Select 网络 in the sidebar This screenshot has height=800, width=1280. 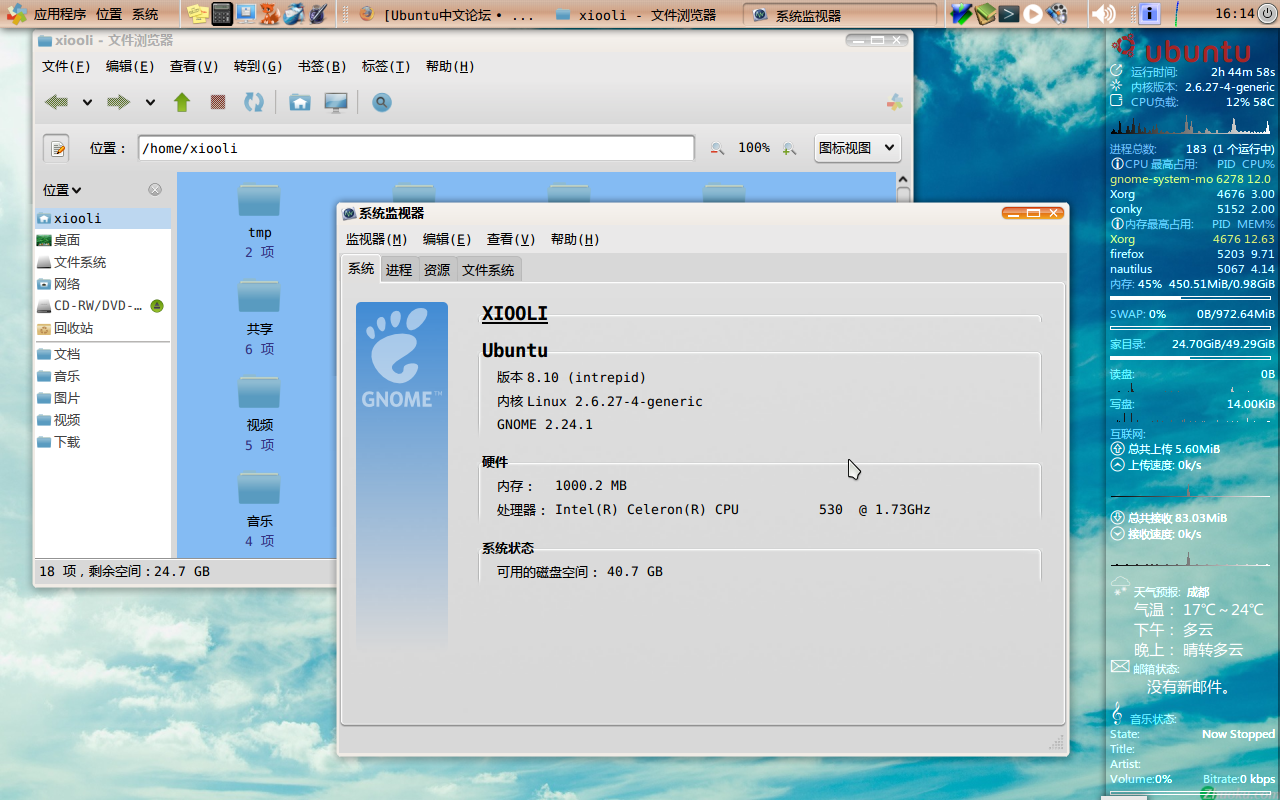click(102, 284)
